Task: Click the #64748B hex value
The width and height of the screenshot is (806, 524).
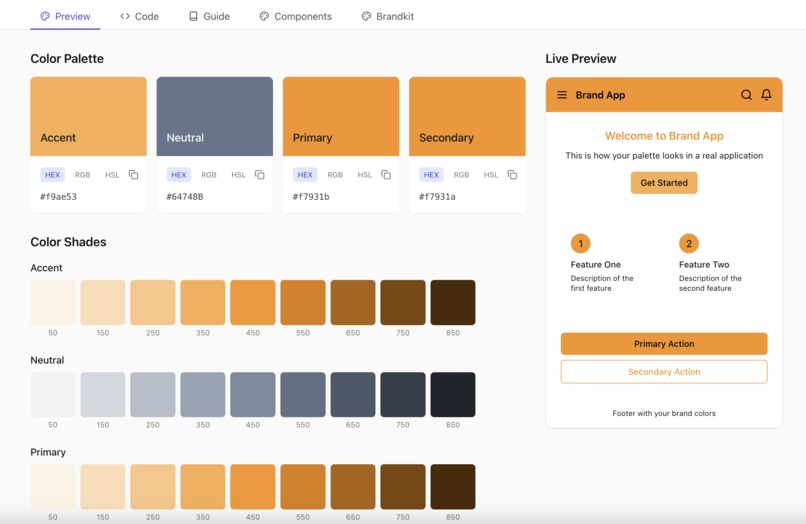Action: 185,196
